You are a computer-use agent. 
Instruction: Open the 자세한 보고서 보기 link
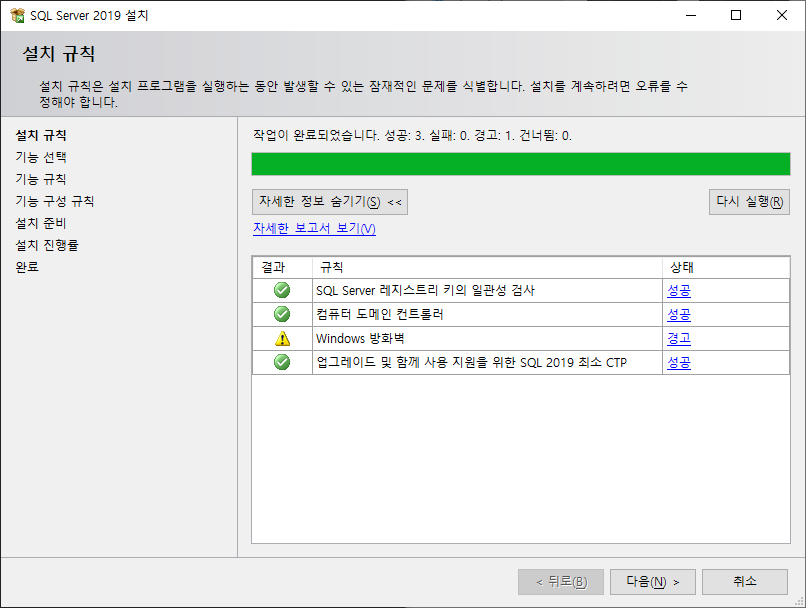[x=314, y=228]
